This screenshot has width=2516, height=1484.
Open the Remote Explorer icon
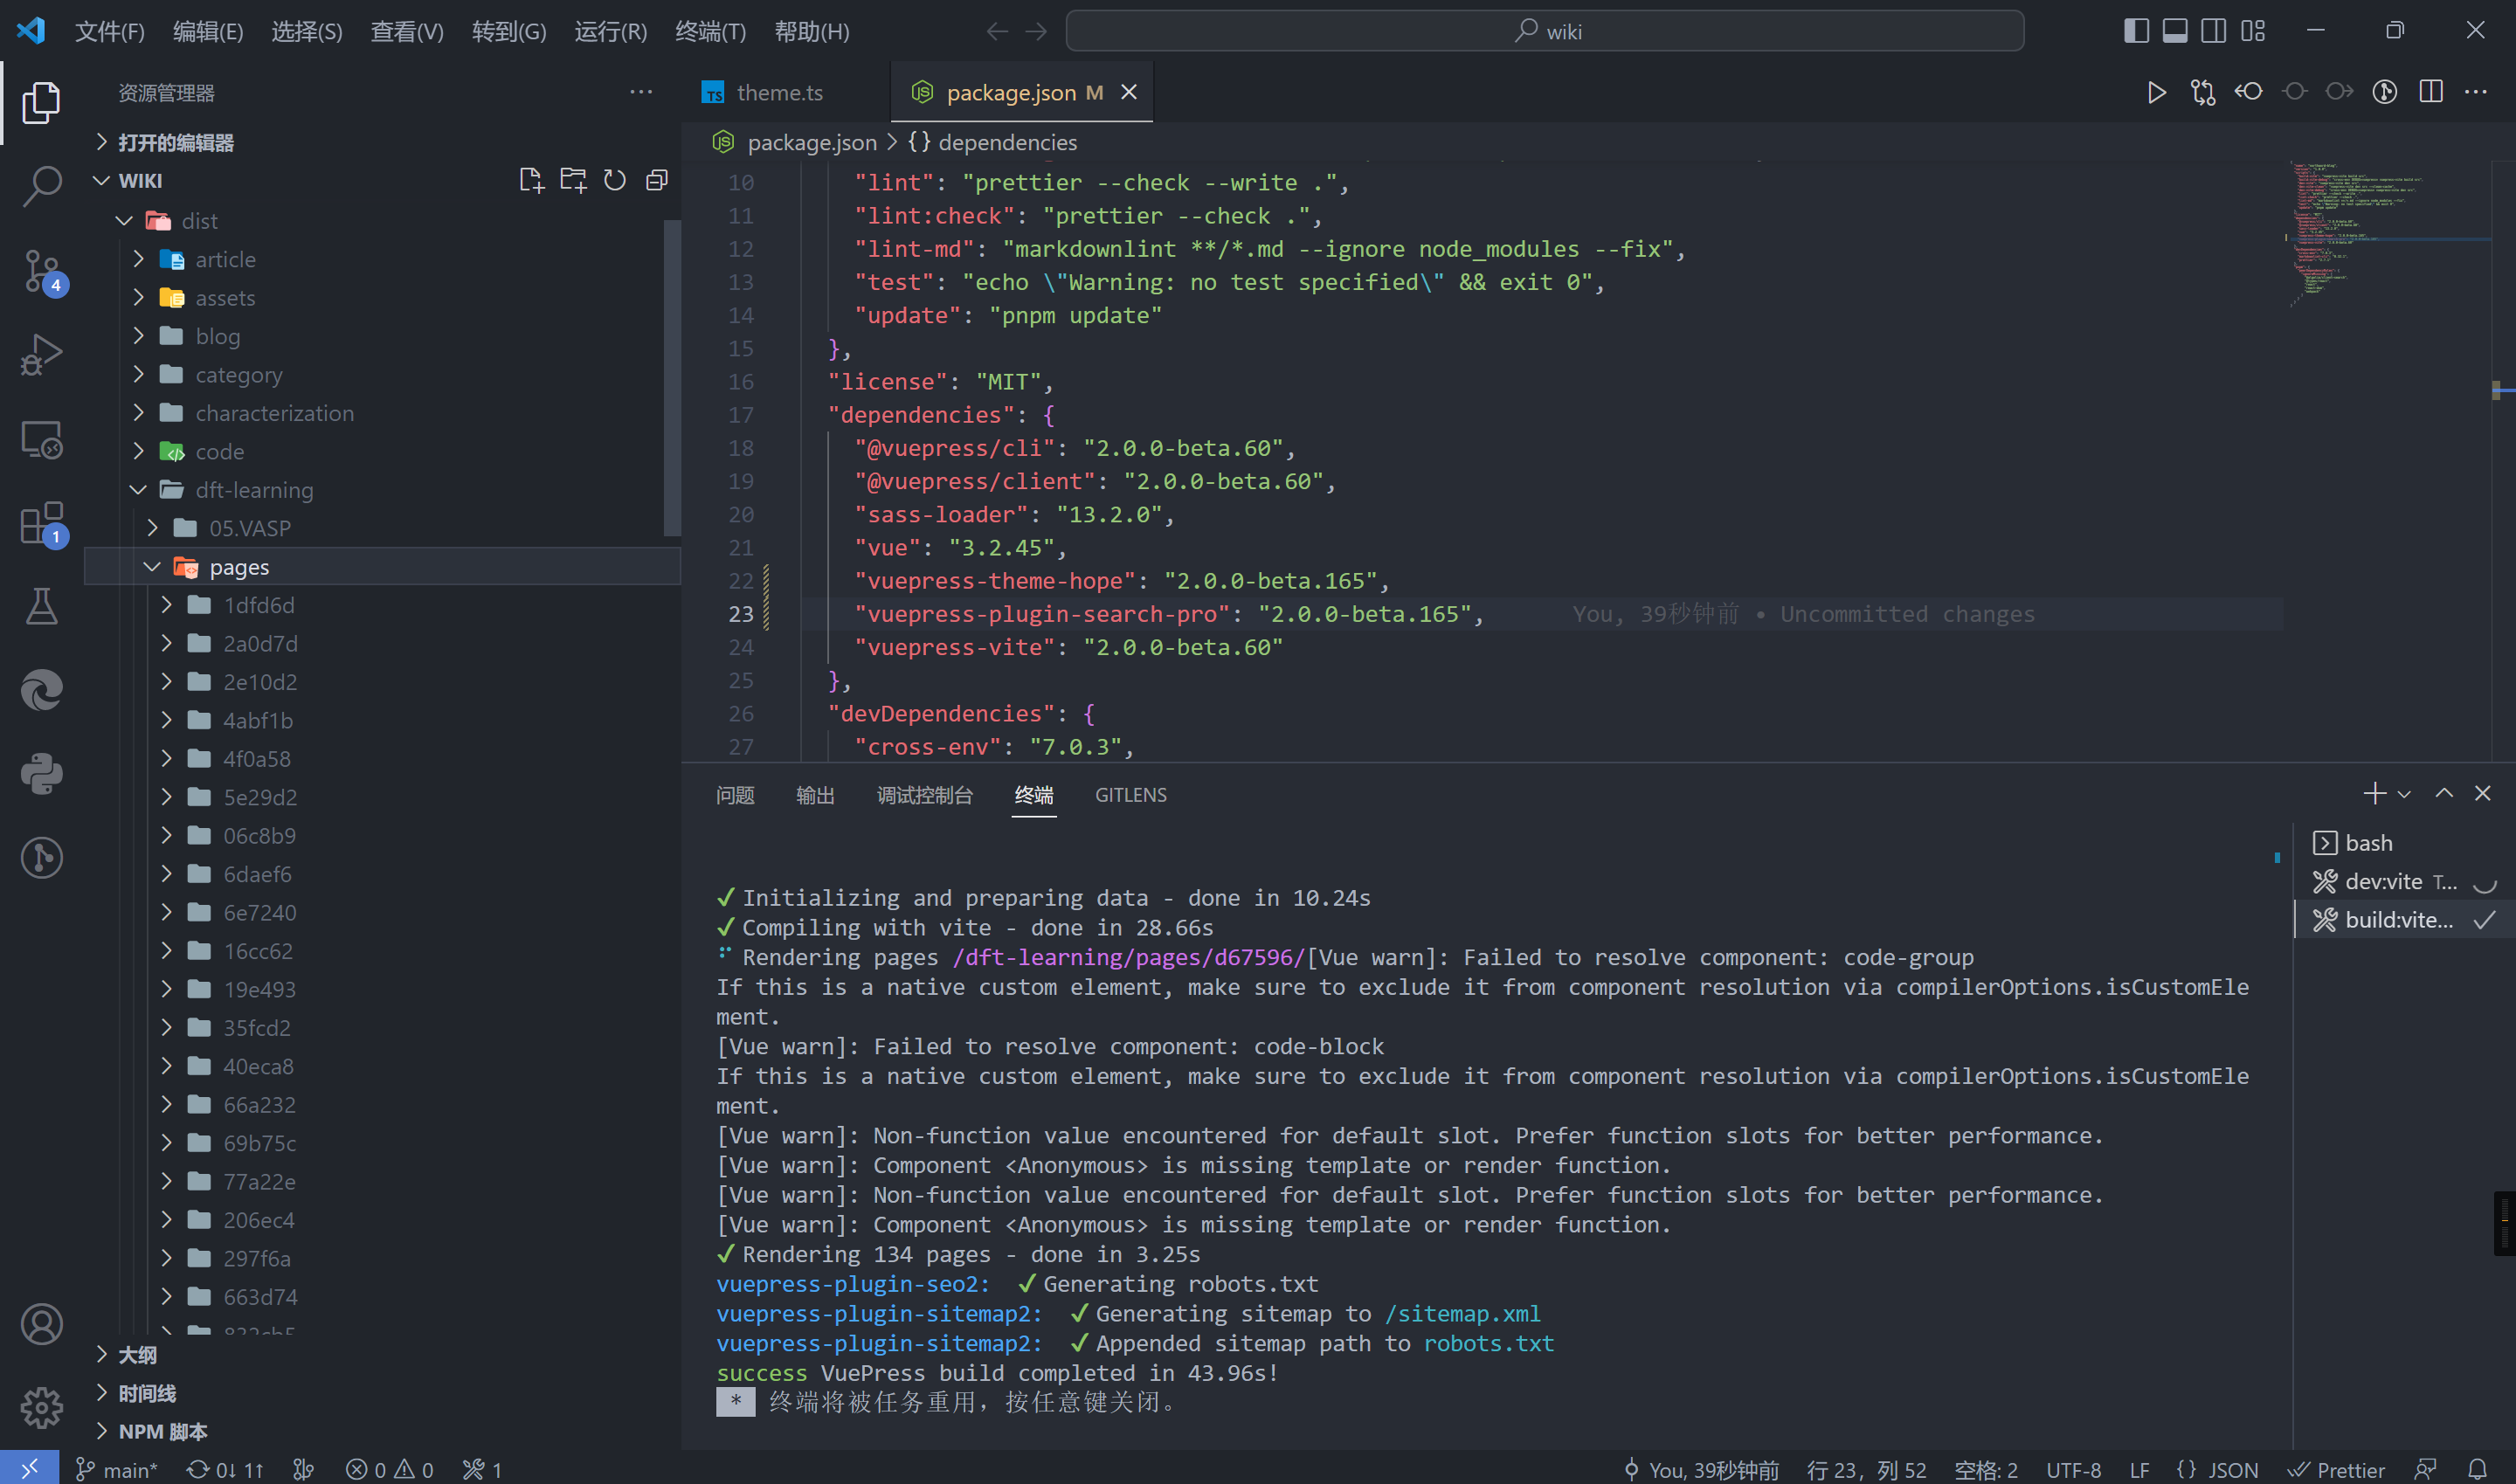pos(42,438)
